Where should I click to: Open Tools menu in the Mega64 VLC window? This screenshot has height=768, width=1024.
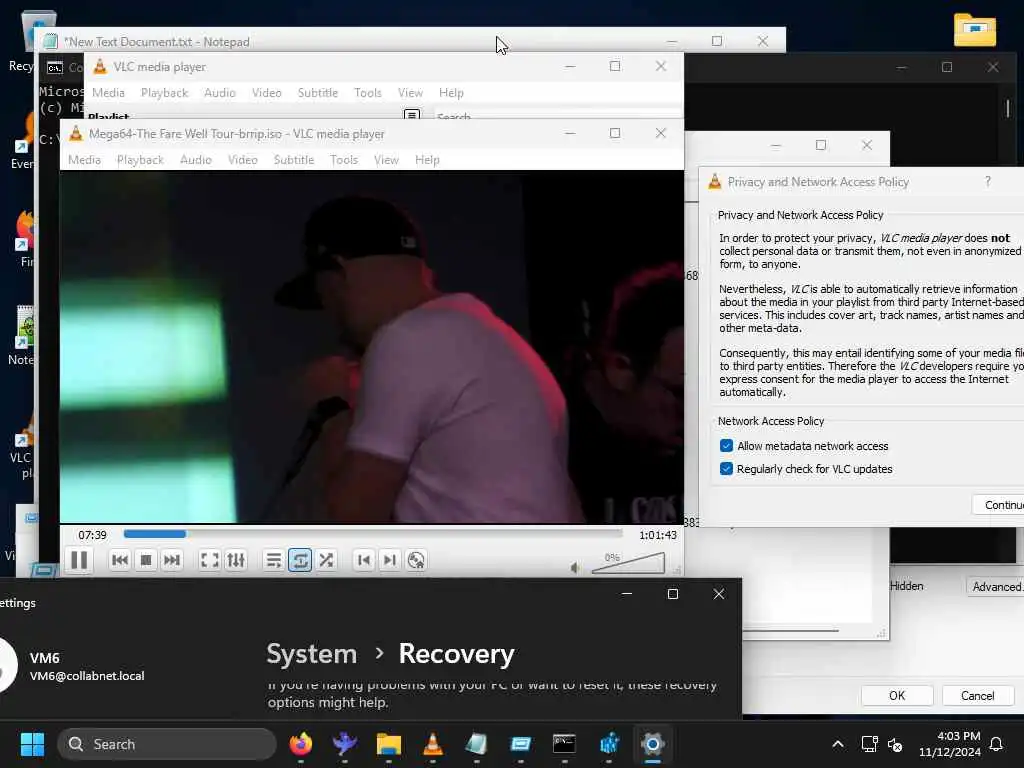[344, 160]
